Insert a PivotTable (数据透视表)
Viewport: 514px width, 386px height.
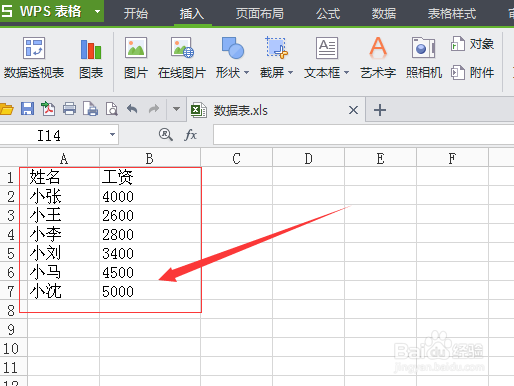pyautogui.click(x=34, y=58)
